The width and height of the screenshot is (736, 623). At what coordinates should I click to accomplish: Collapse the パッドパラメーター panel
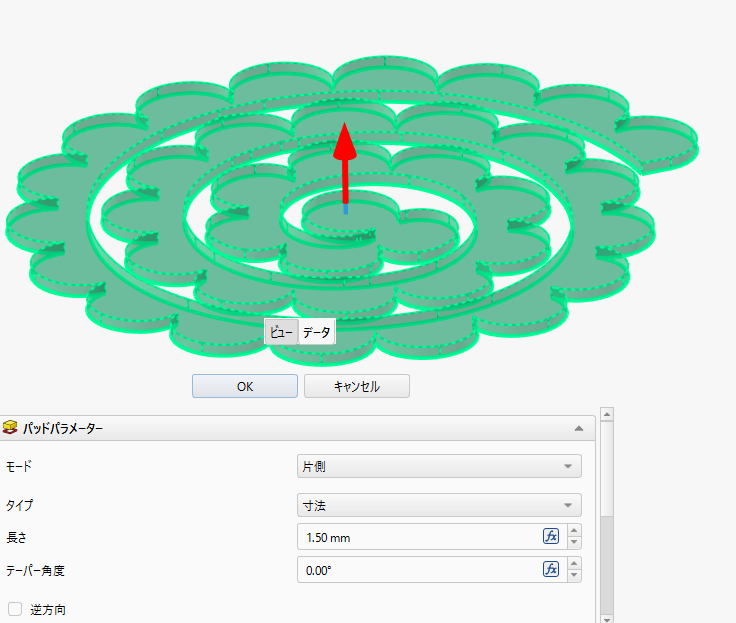(x=579, y=428)
